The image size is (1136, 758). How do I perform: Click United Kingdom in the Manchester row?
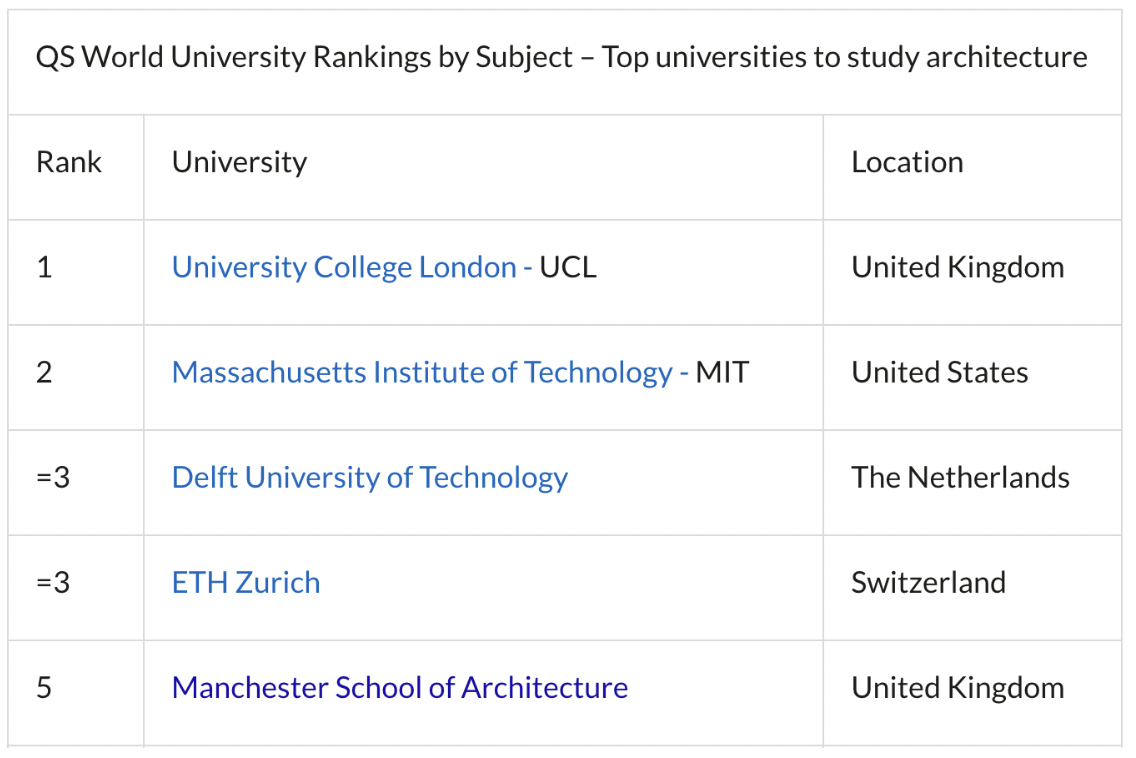pos(958,688)
